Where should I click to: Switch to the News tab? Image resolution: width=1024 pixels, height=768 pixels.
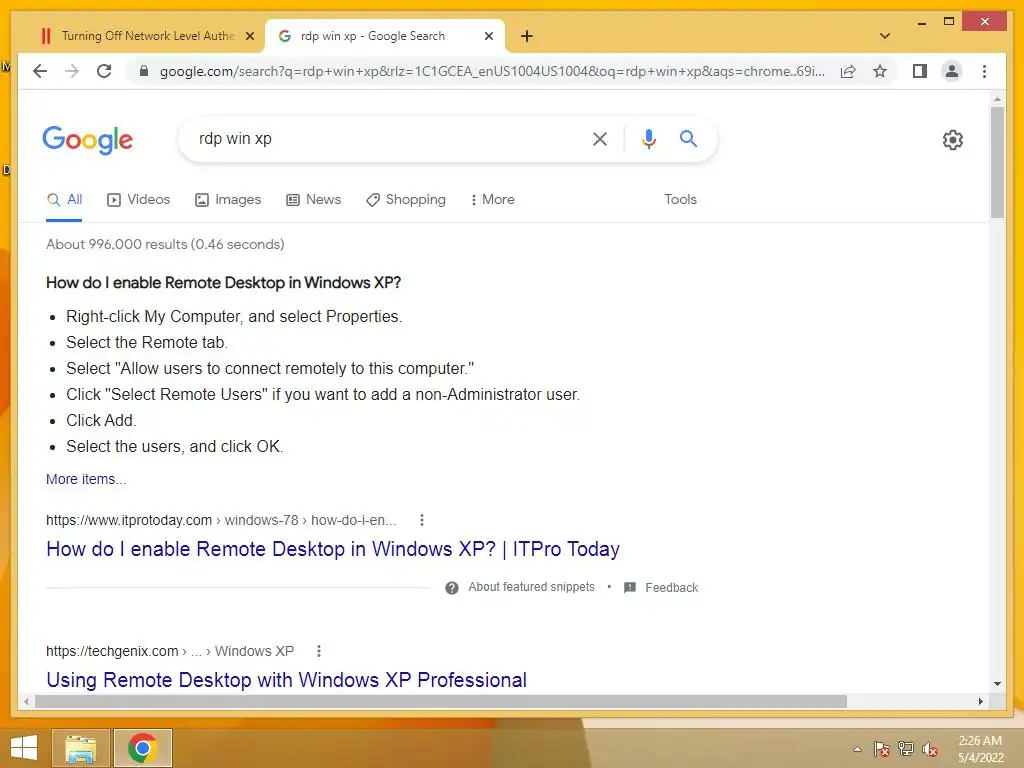313,199
